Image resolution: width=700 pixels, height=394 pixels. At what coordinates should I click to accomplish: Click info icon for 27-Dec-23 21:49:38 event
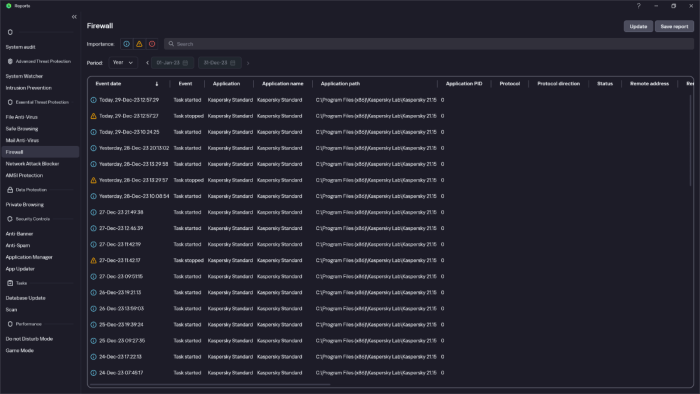93,212
